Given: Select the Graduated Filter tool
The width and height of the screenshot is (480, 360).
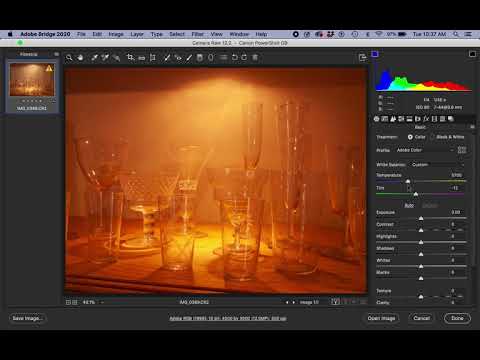Looking at the screenshot, I should tap(200, 58).
